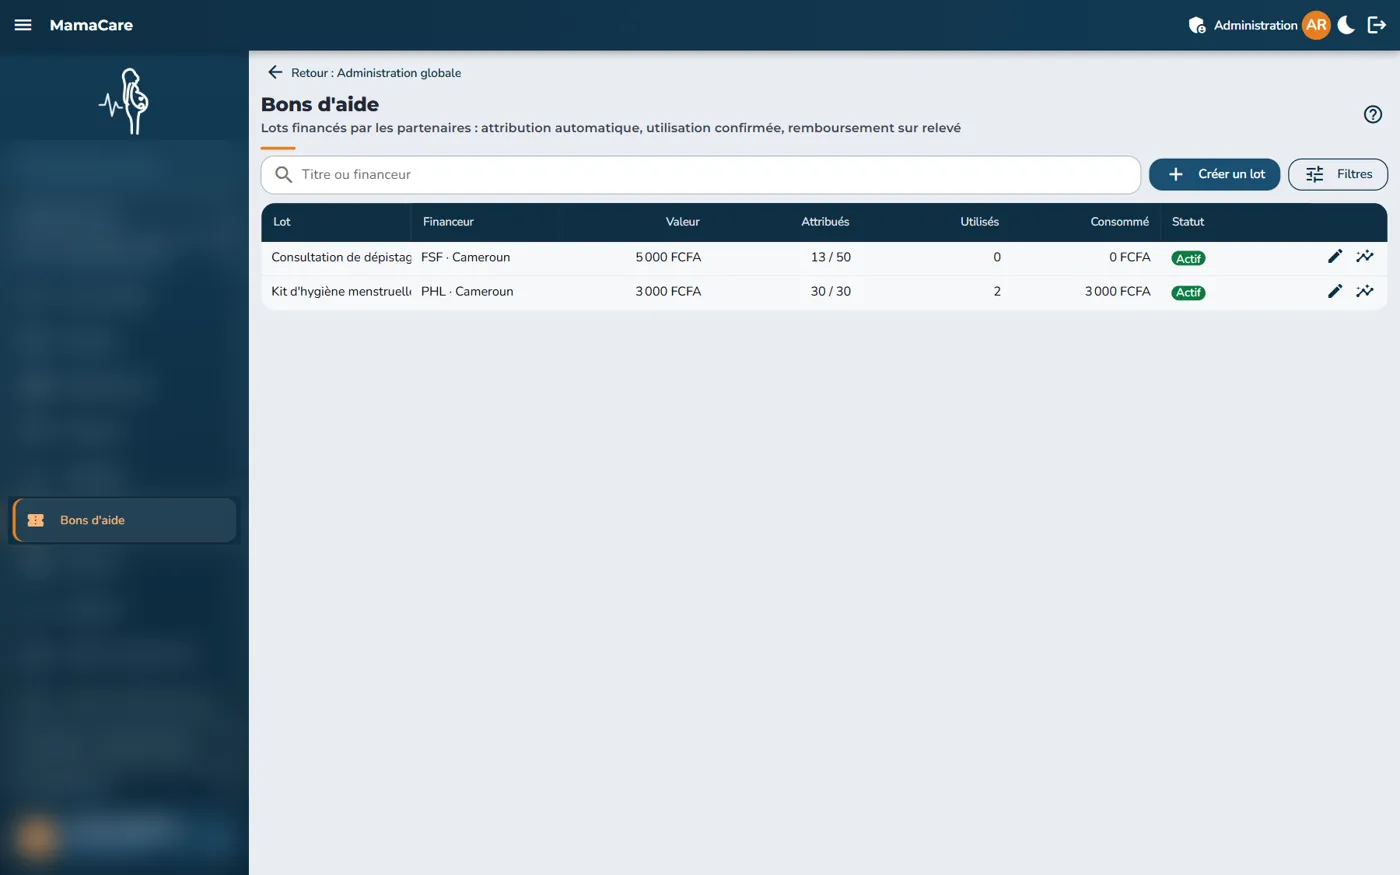Click the Utilisés column header

980,222
